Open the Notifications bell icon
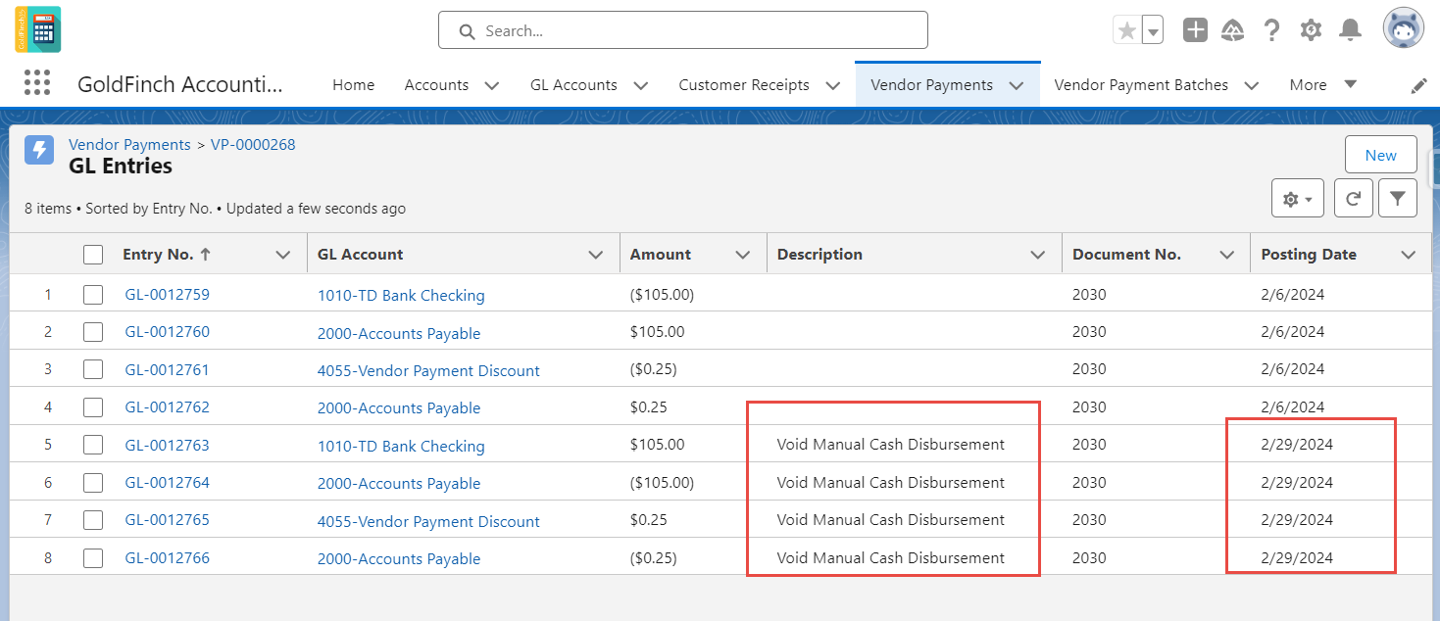Image resolution: width=1440 pixels, height=621 pixels. [x=1351, y=30]
